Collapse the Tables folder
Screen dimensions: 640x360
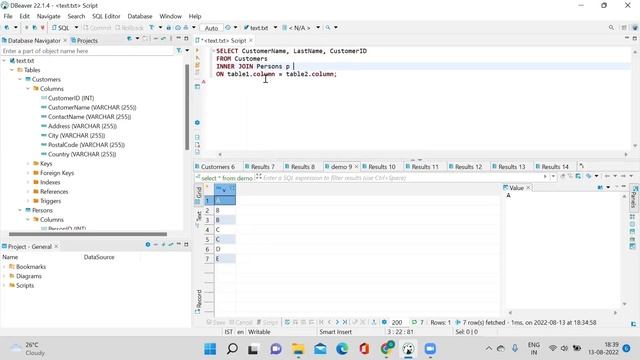point(12,70)
